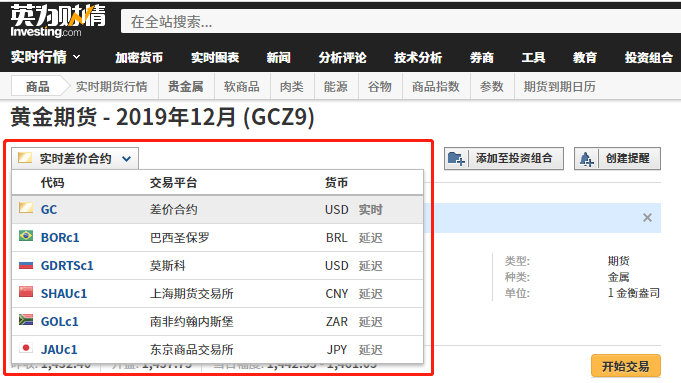This screenshot has height=383, width=681.
Task: Click the 实时 label in GC row
Action: pos(370,210)
